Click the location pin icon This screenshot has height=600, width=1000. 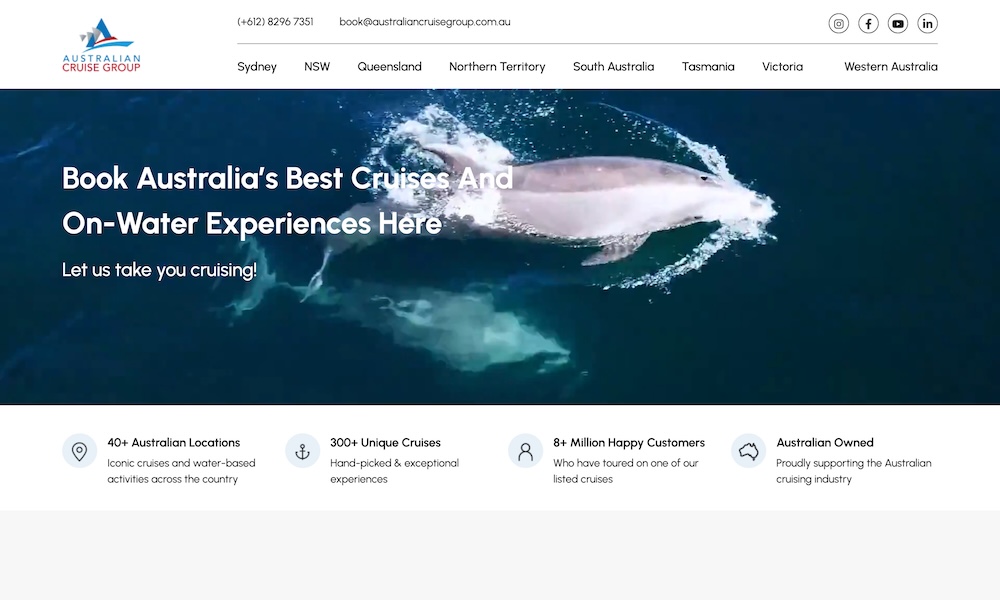[x=80, y=451]
